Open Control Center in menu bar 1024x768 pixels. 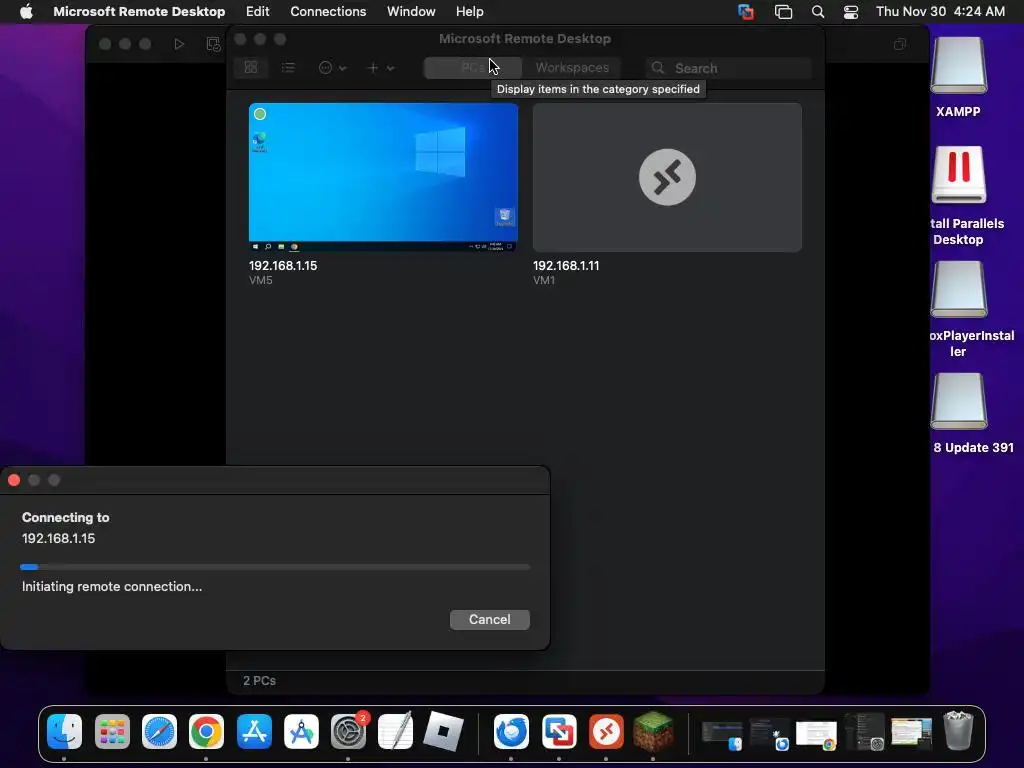click(851, 11)
